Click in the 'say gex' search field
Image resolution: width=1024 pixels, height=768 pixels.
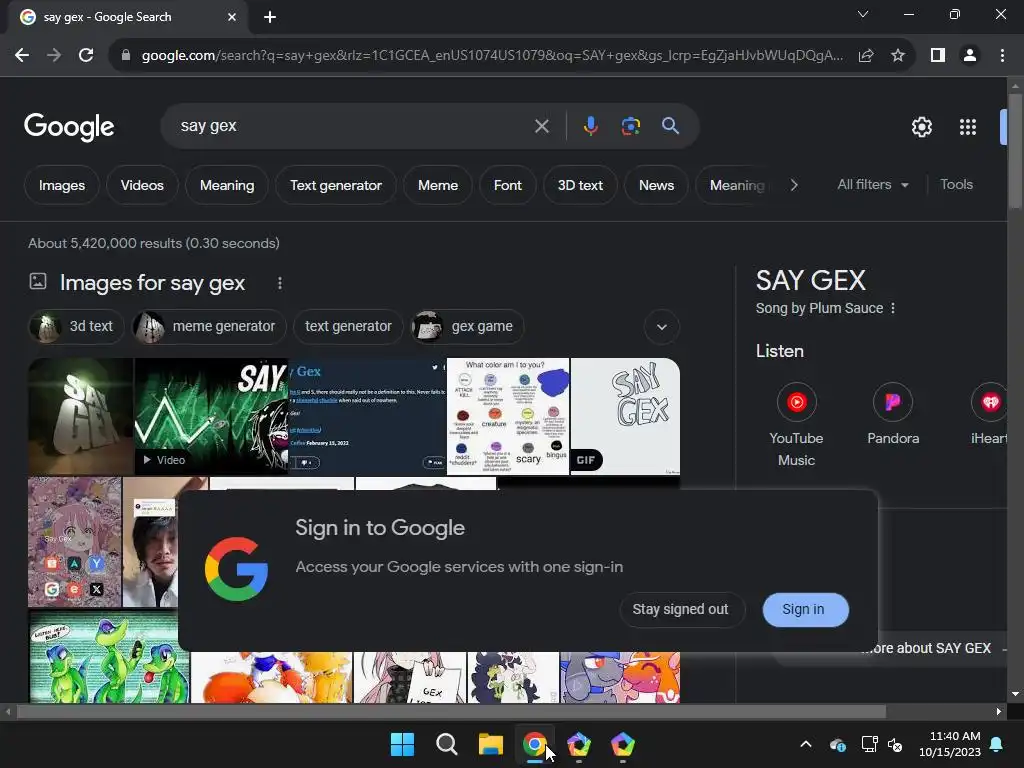click(353, 126)
